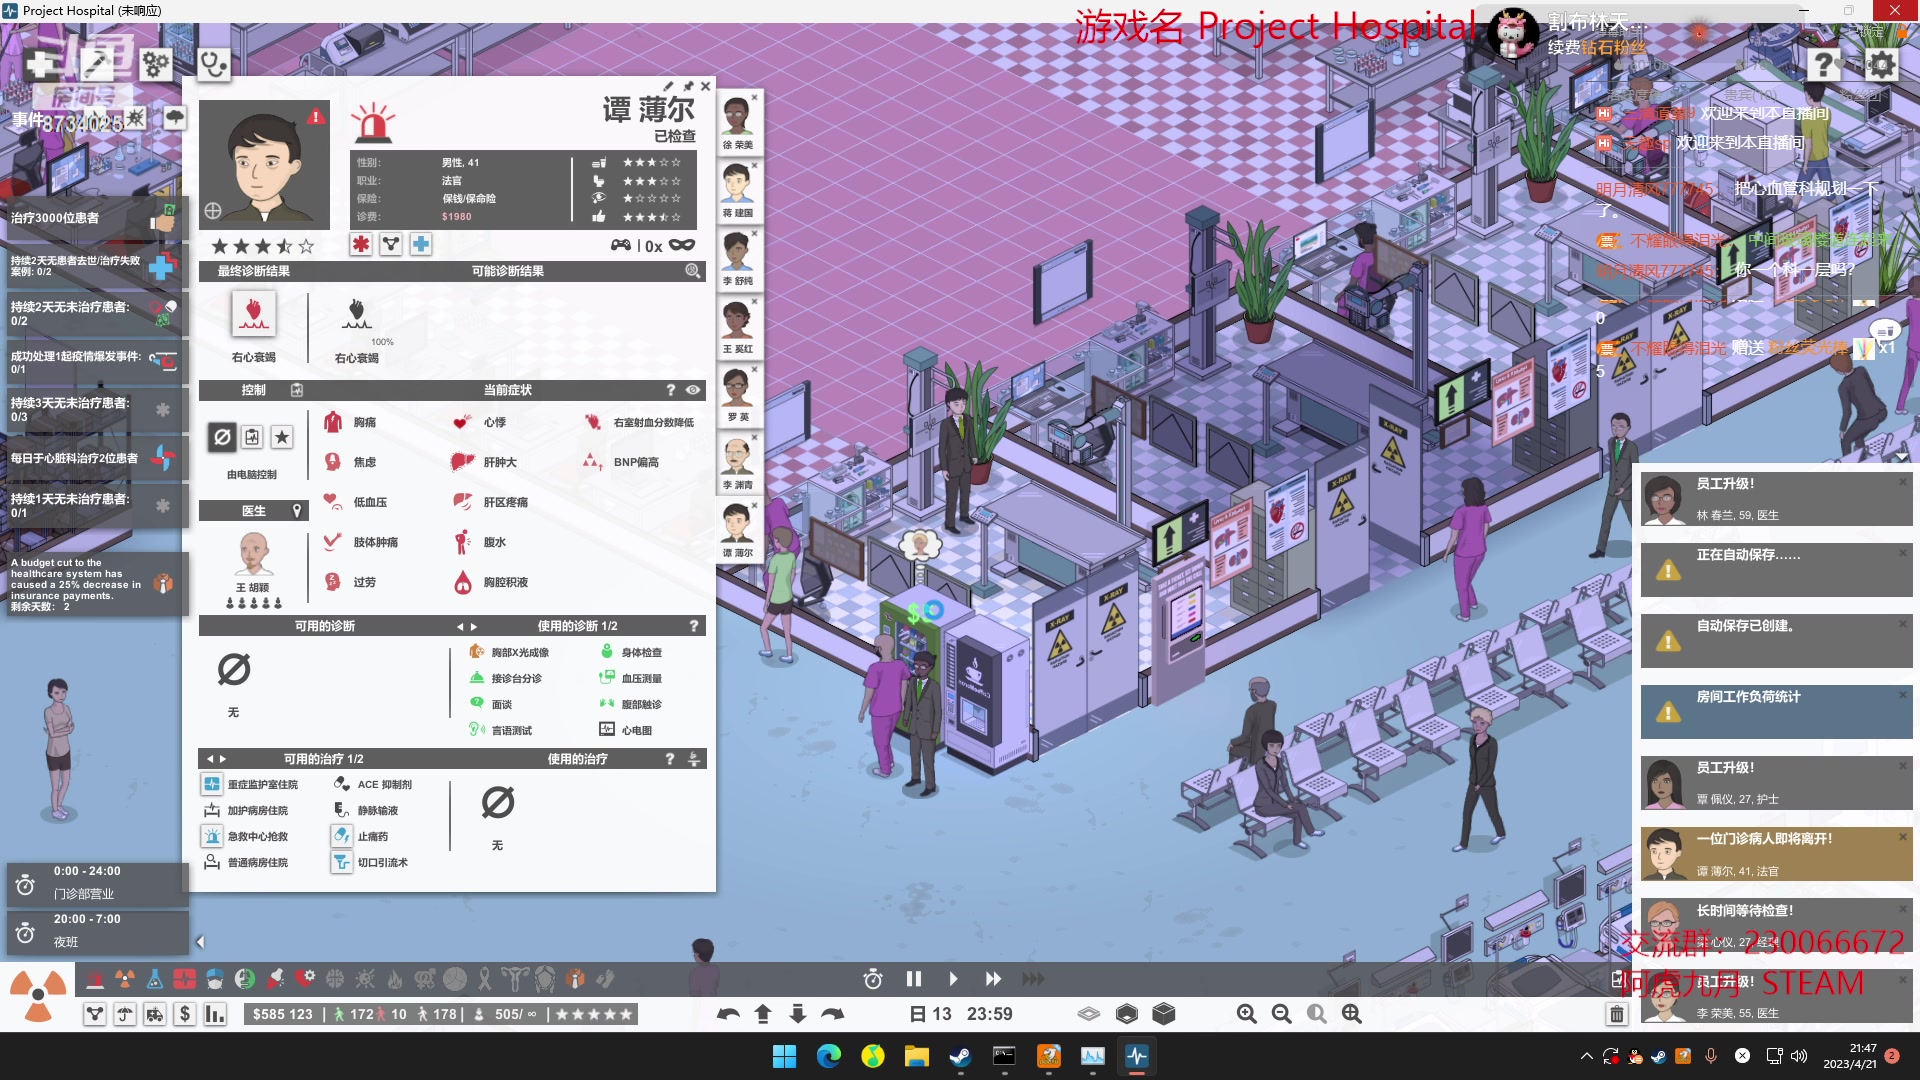Toggle the flat floor layer view icon
This screenshot has height=1080, width=1920.
tap(1089, 1014)
